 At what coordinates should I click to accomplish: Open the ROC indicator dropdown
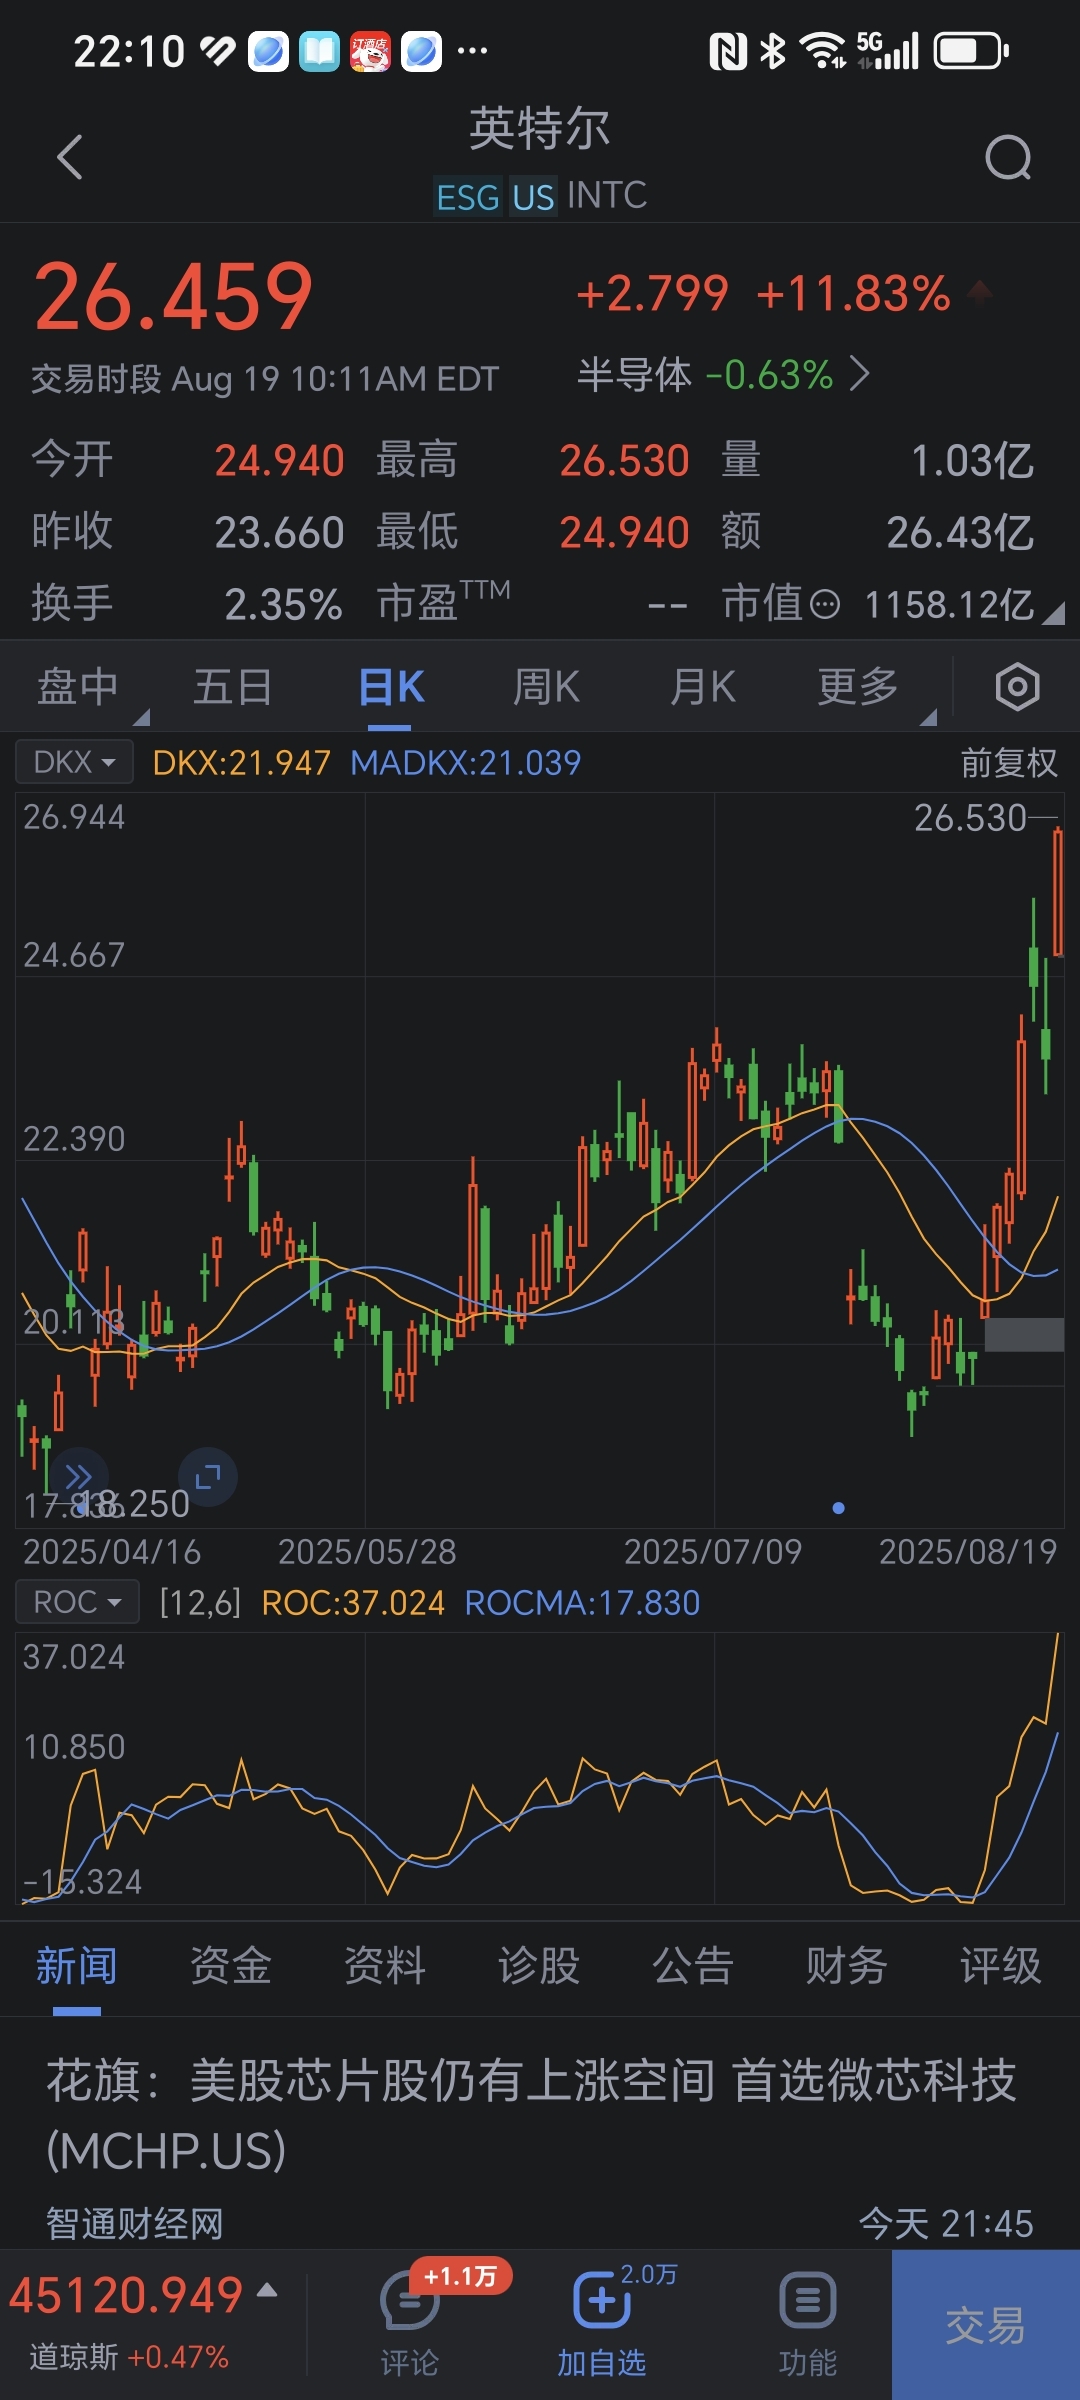[77, 1602]
